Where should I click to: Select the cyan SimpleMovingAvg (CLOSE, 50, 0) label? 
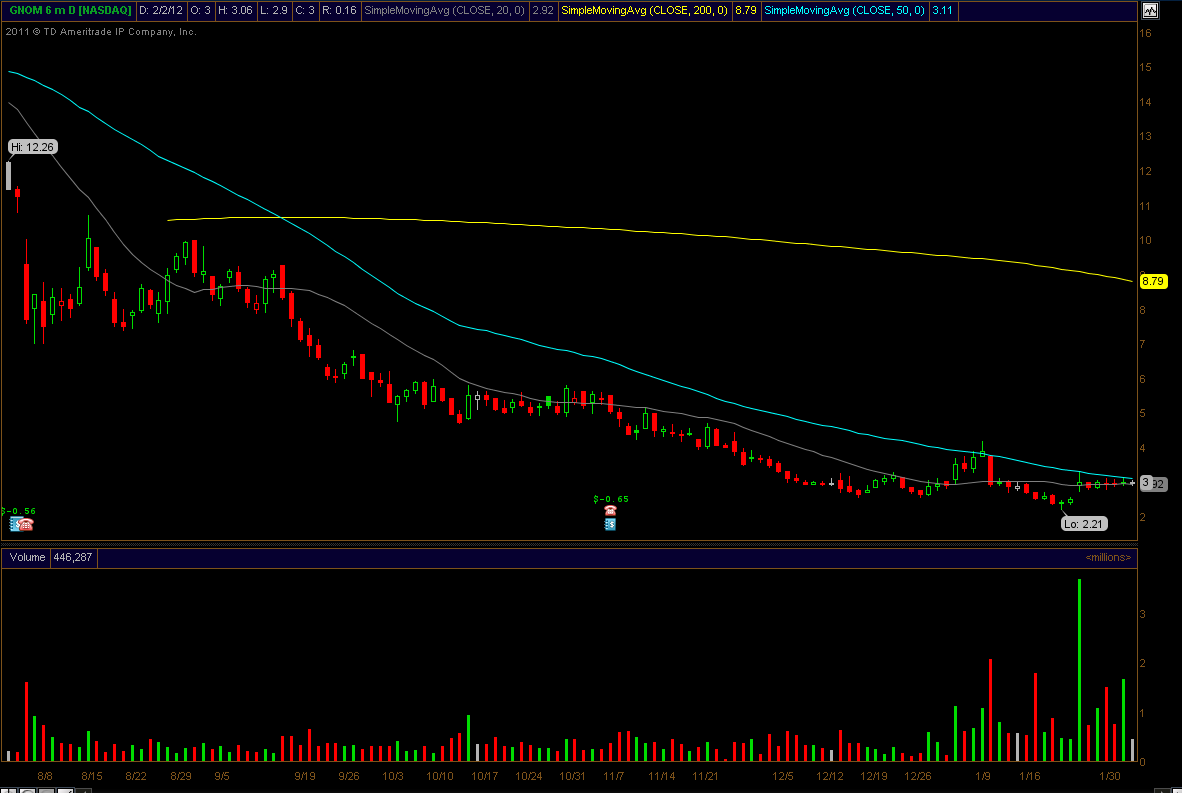[844, 10]
